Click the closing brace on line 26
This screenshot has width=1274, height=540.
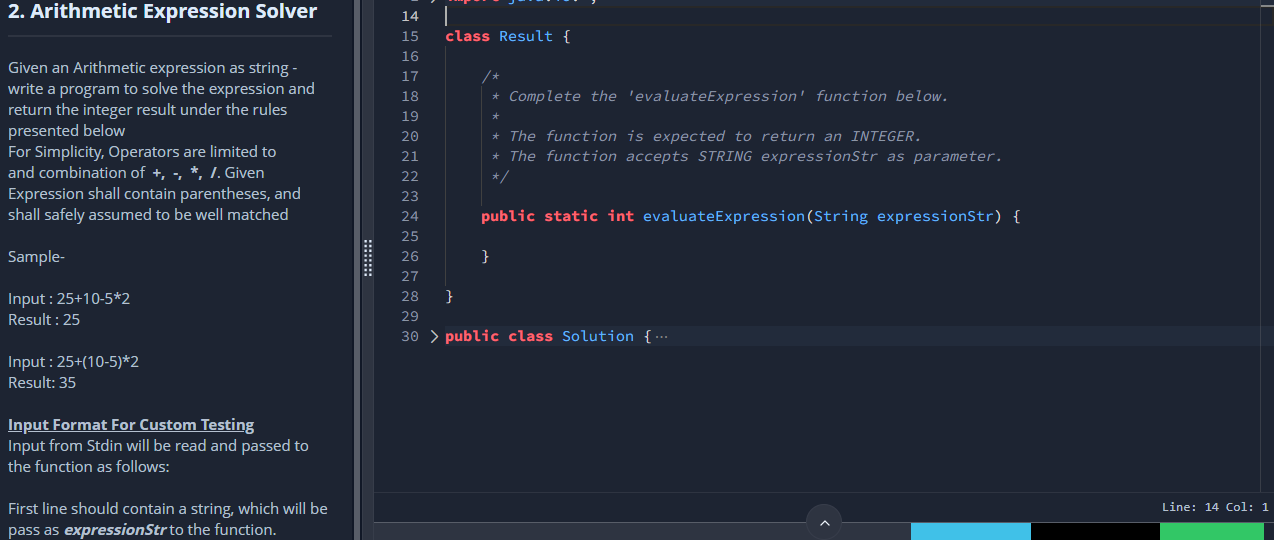(485, 256)
